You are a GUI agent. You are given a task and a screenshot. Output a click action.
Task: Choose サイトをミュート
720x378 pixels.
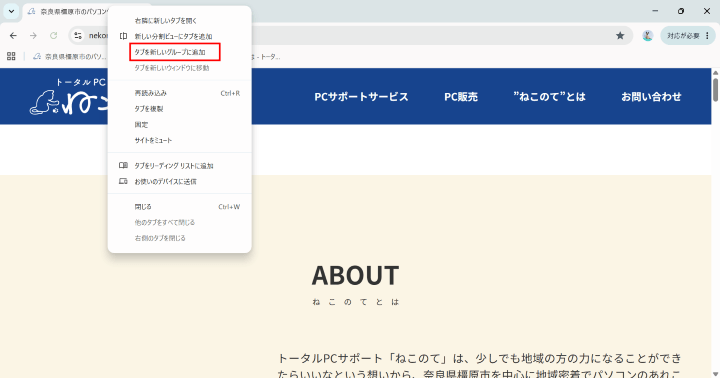coord(179,140)
